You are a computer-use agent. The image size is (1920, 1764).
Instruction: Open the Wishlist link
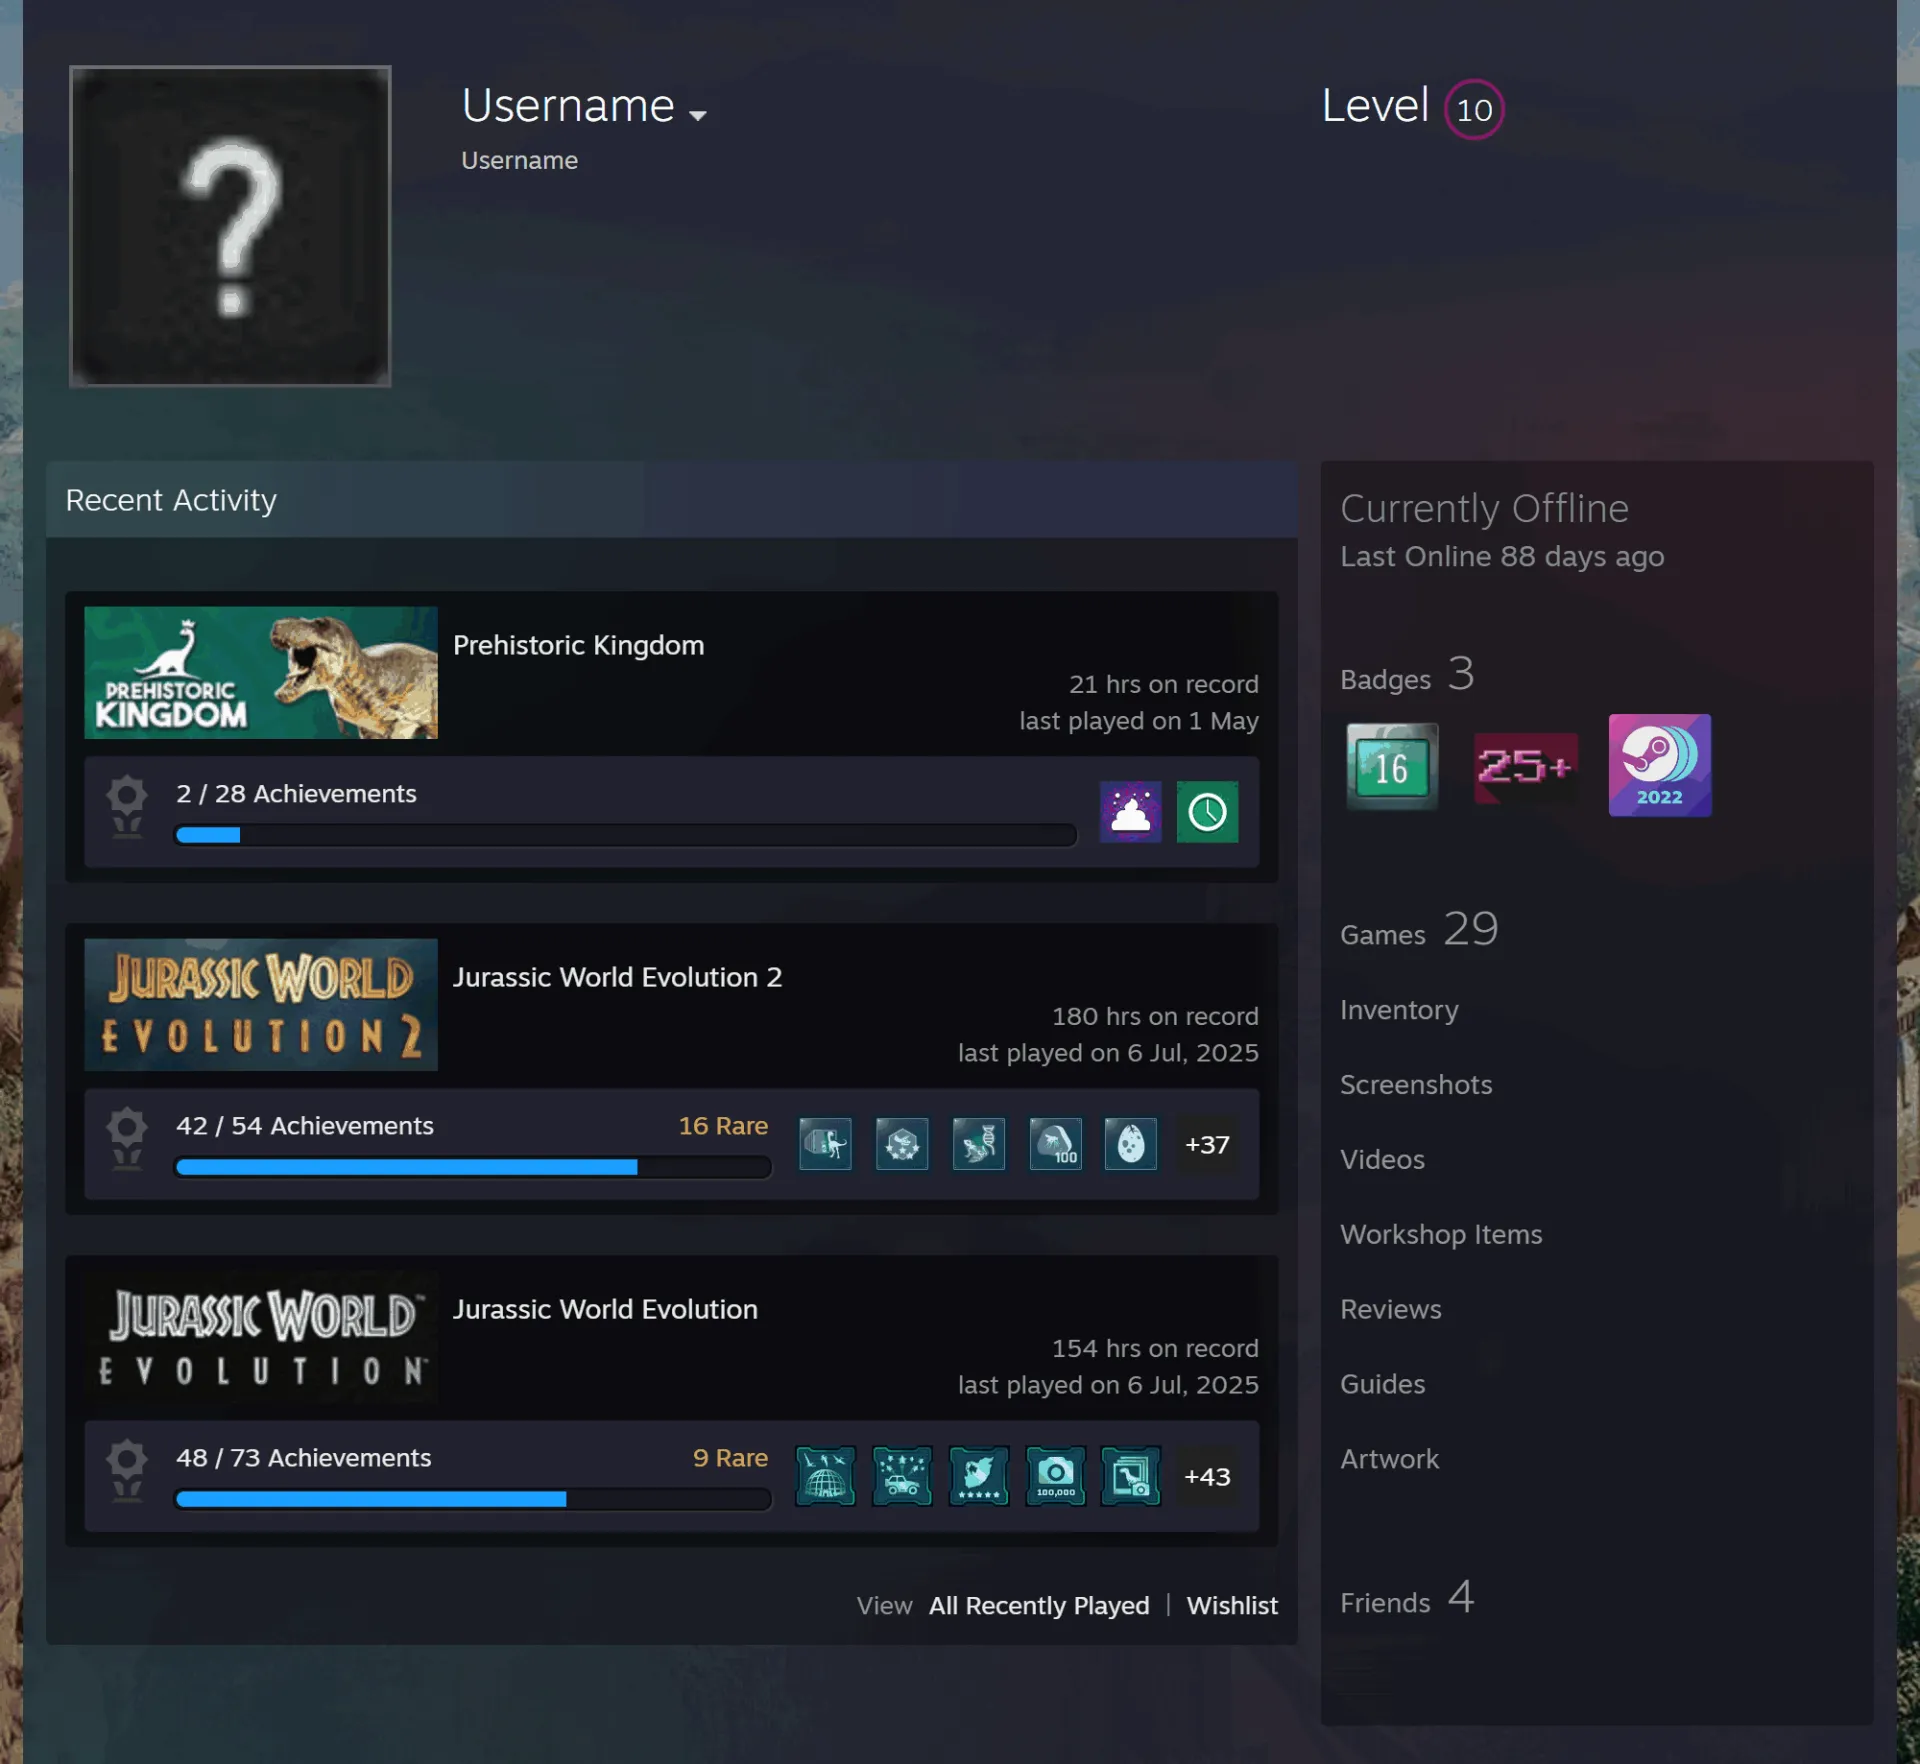(1232, 1605)
